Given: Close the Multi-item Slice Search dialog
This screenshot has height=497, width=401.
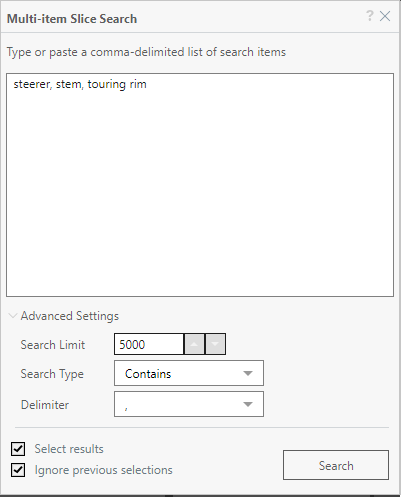Looking at the screenshot, I should 385,16.
